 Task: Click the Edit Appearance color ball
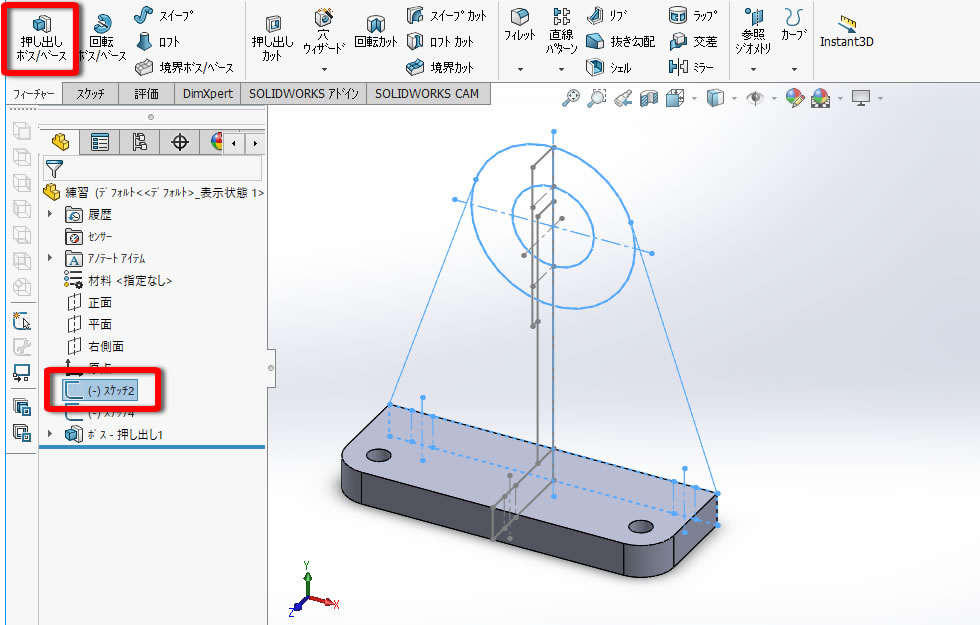(794, 98)
